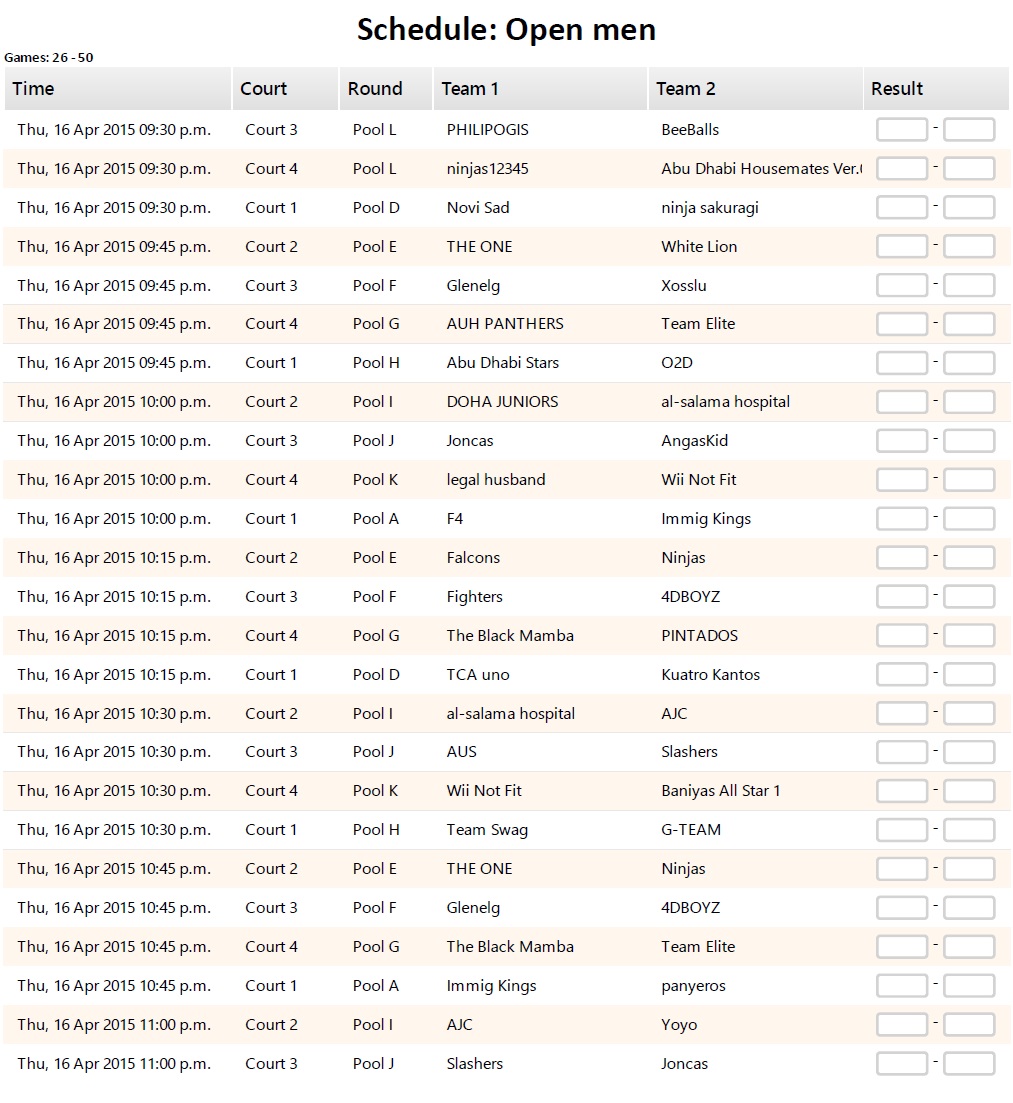Image resolution: width=1013 pixels, height=1103 pixels.
Task: Select the DOHA JUNIORS score field
Action: (901, 402)
